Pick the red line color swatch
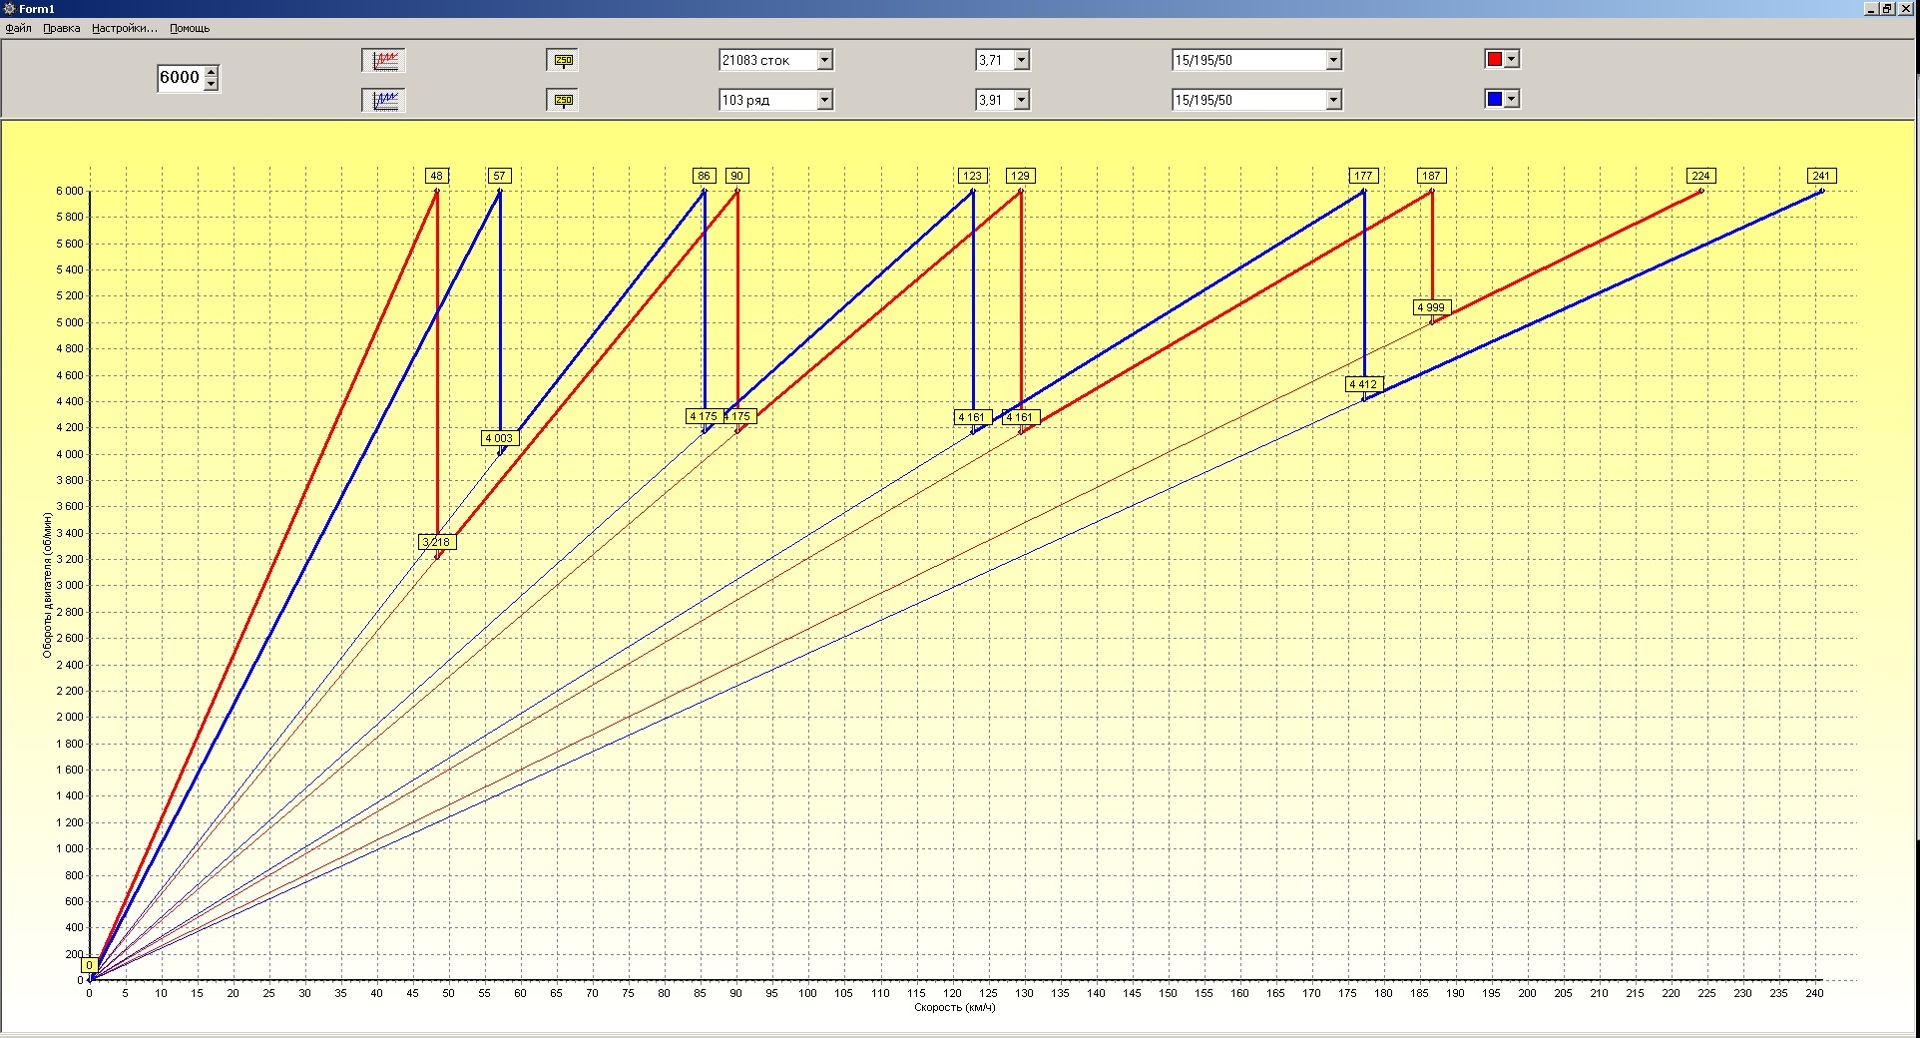The image size is (1920, 1038). [x=1495, y=59]
